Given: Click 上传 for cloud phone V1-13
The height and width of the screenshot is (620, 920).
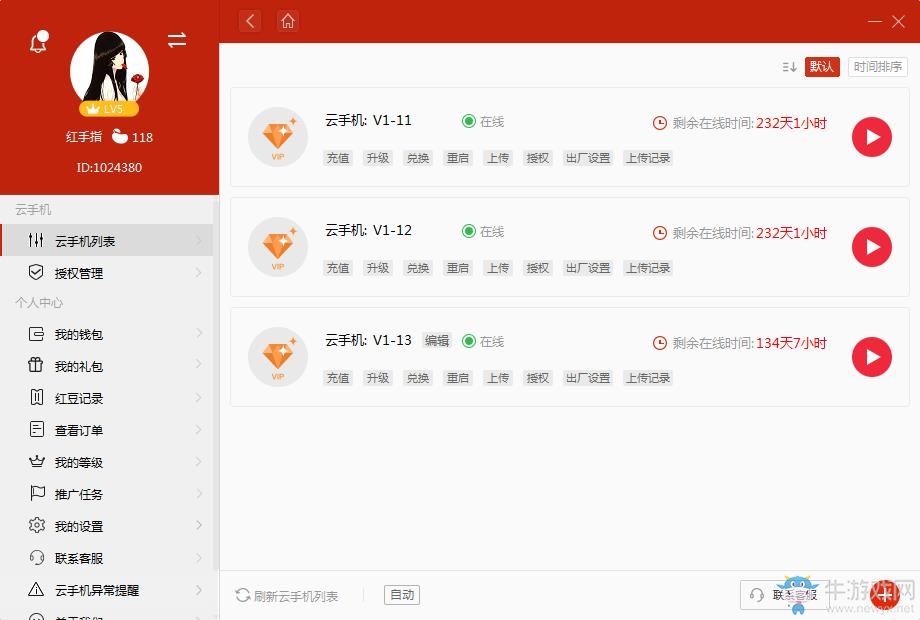Looking at the screenshot, I should pos(498,378).
